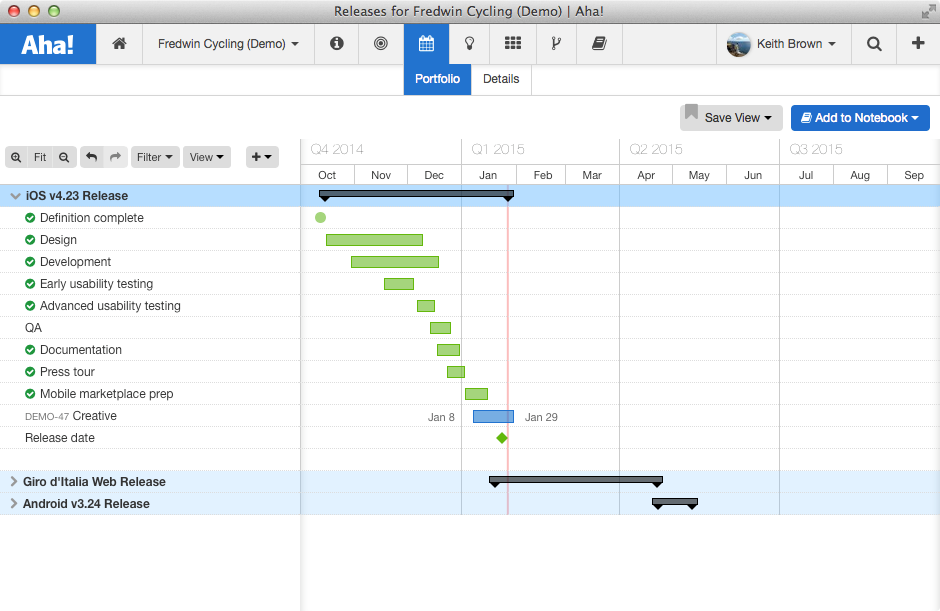Screen dimensions: 940x611
Task: Click the QA phase green bar
Action: (x=441, y=328)
